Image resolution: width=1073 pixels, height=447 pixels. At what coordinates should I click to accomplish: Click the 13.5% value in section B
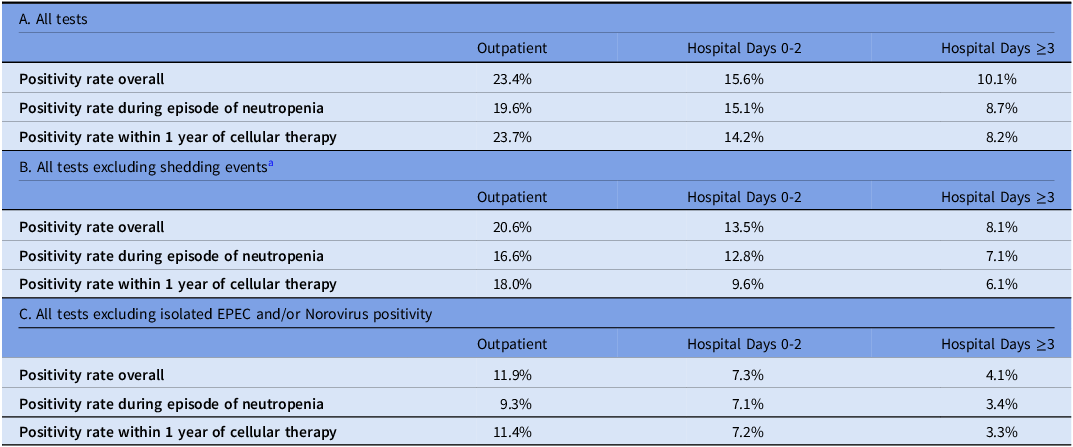coord(747,227)
